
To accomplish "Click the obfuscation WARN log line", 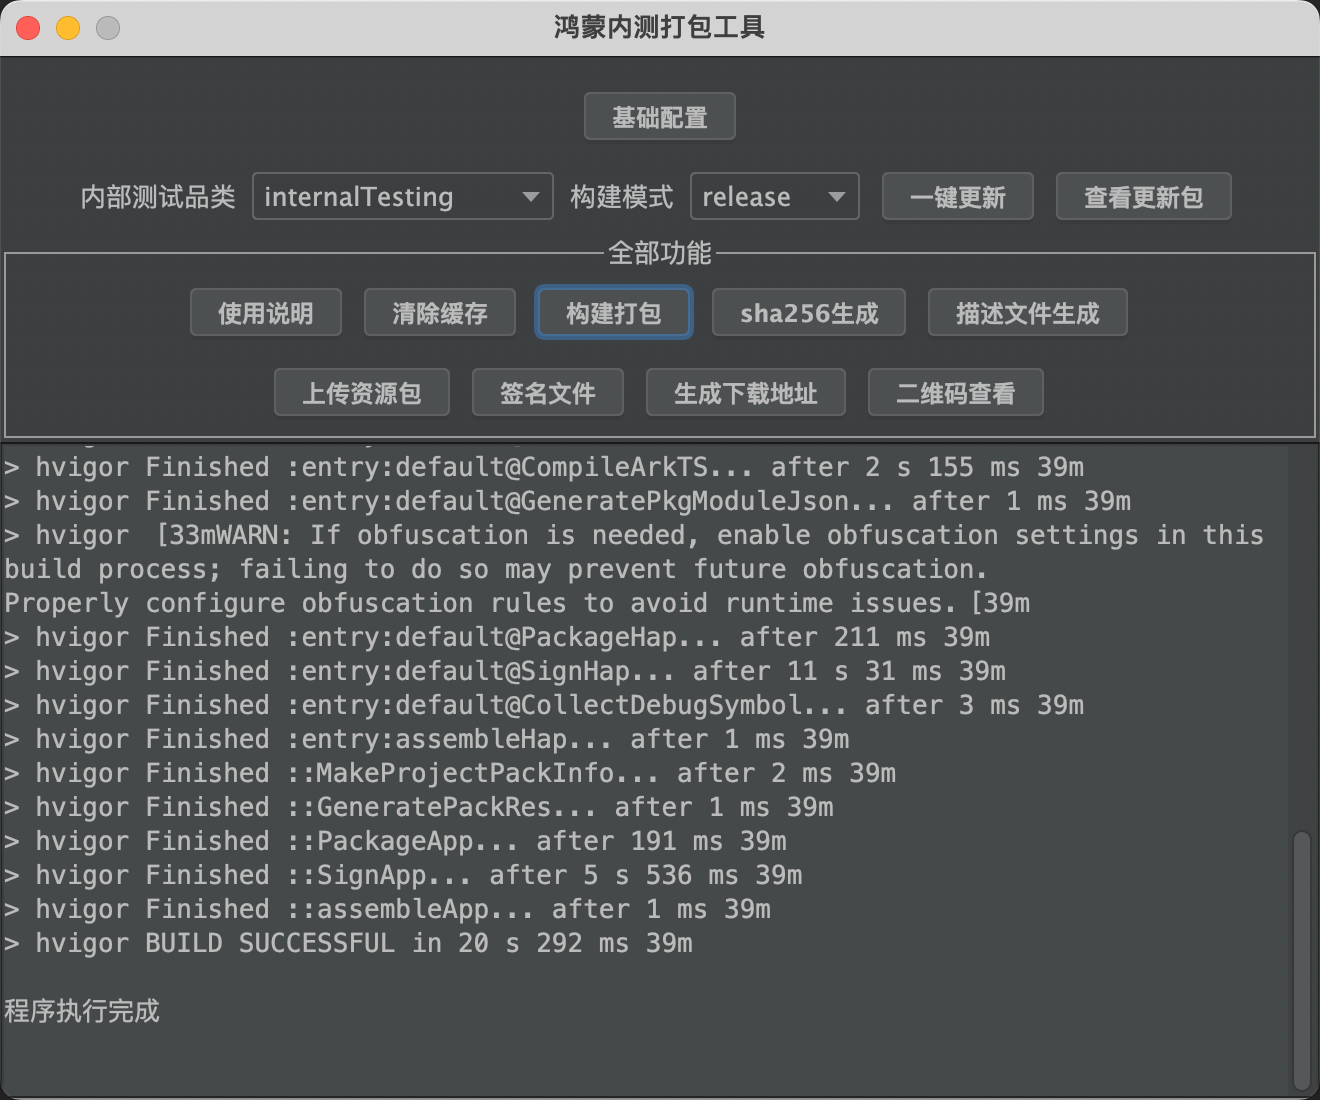I will pyautogui.click(x=634, y=569).
